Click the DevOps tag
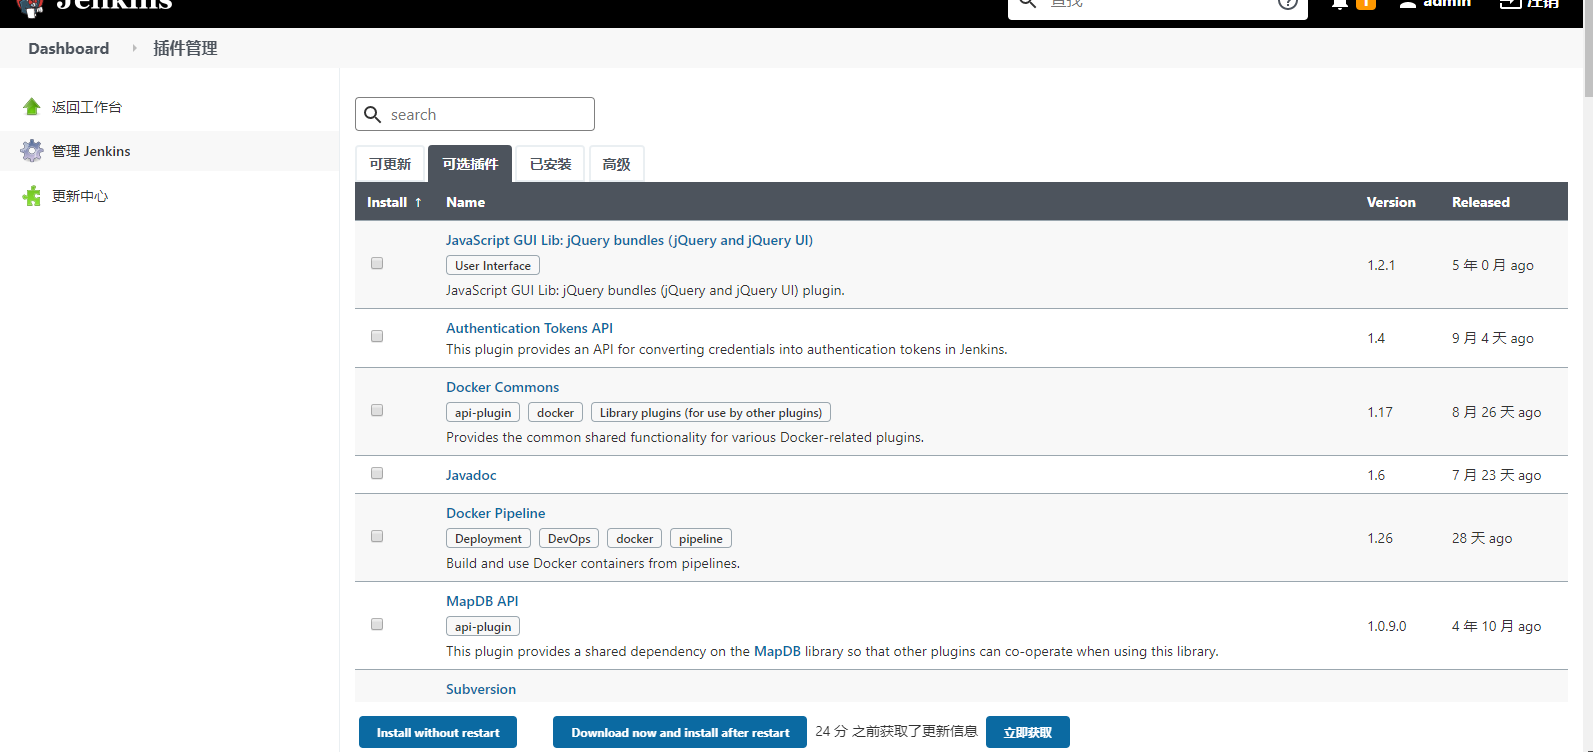This screenshot has height=752, width=1593. 569,538
